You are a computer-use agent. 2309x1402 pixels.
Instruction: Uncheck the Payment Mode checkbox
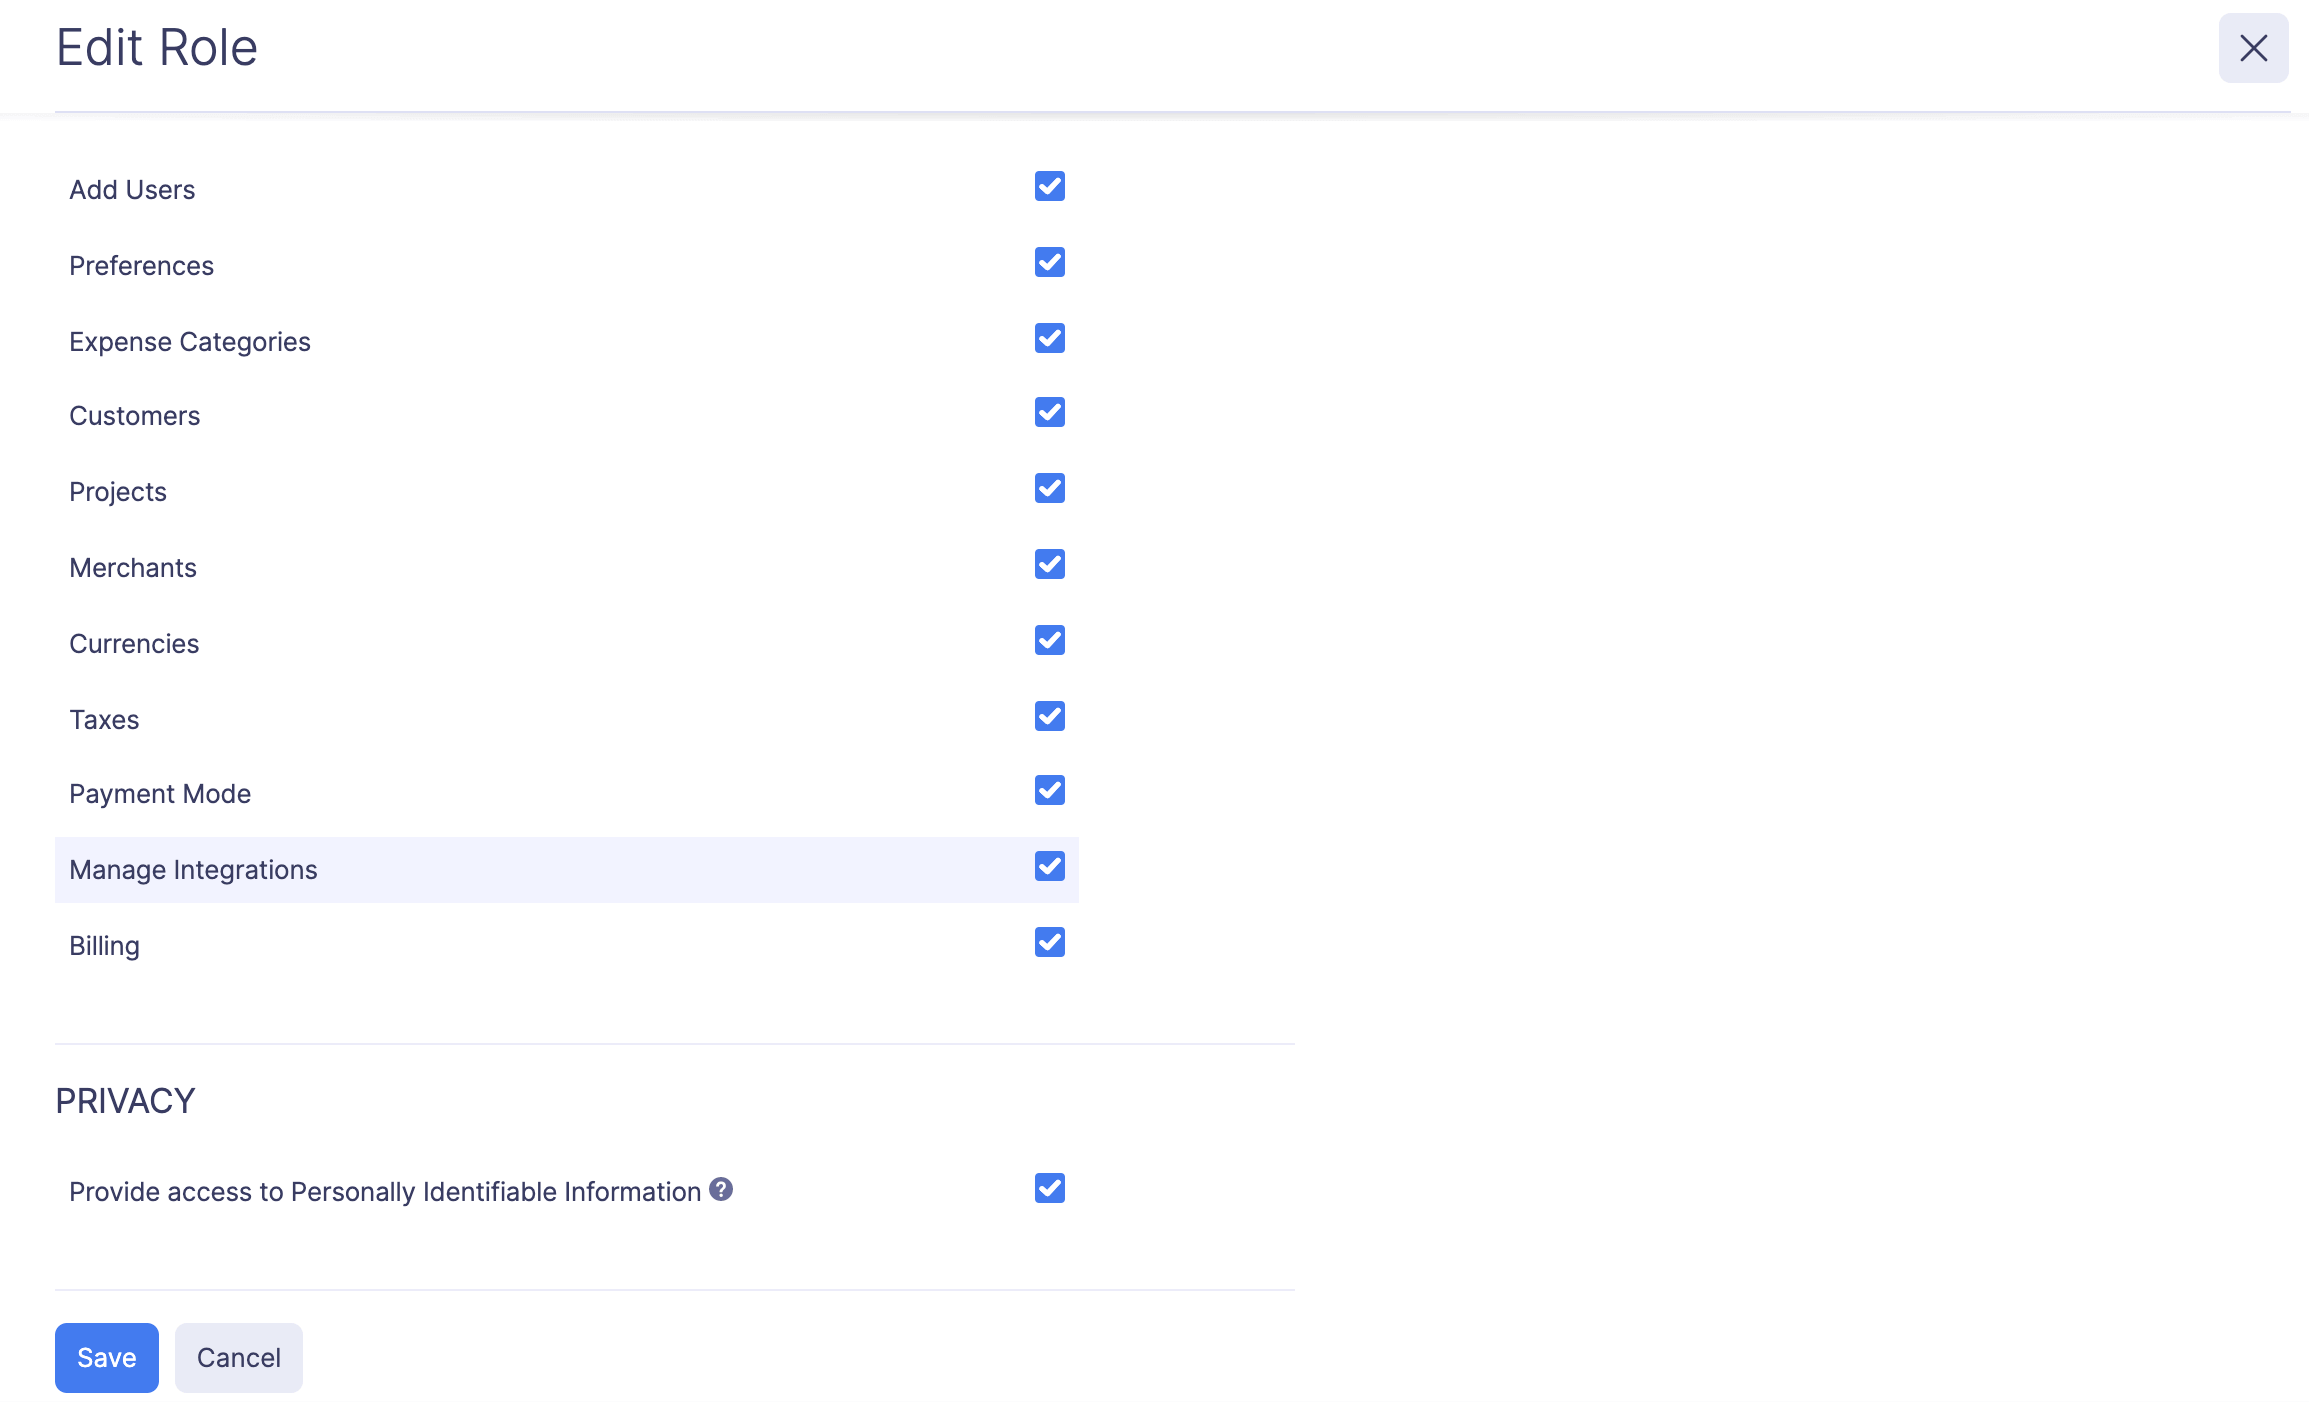point(1049,790)
